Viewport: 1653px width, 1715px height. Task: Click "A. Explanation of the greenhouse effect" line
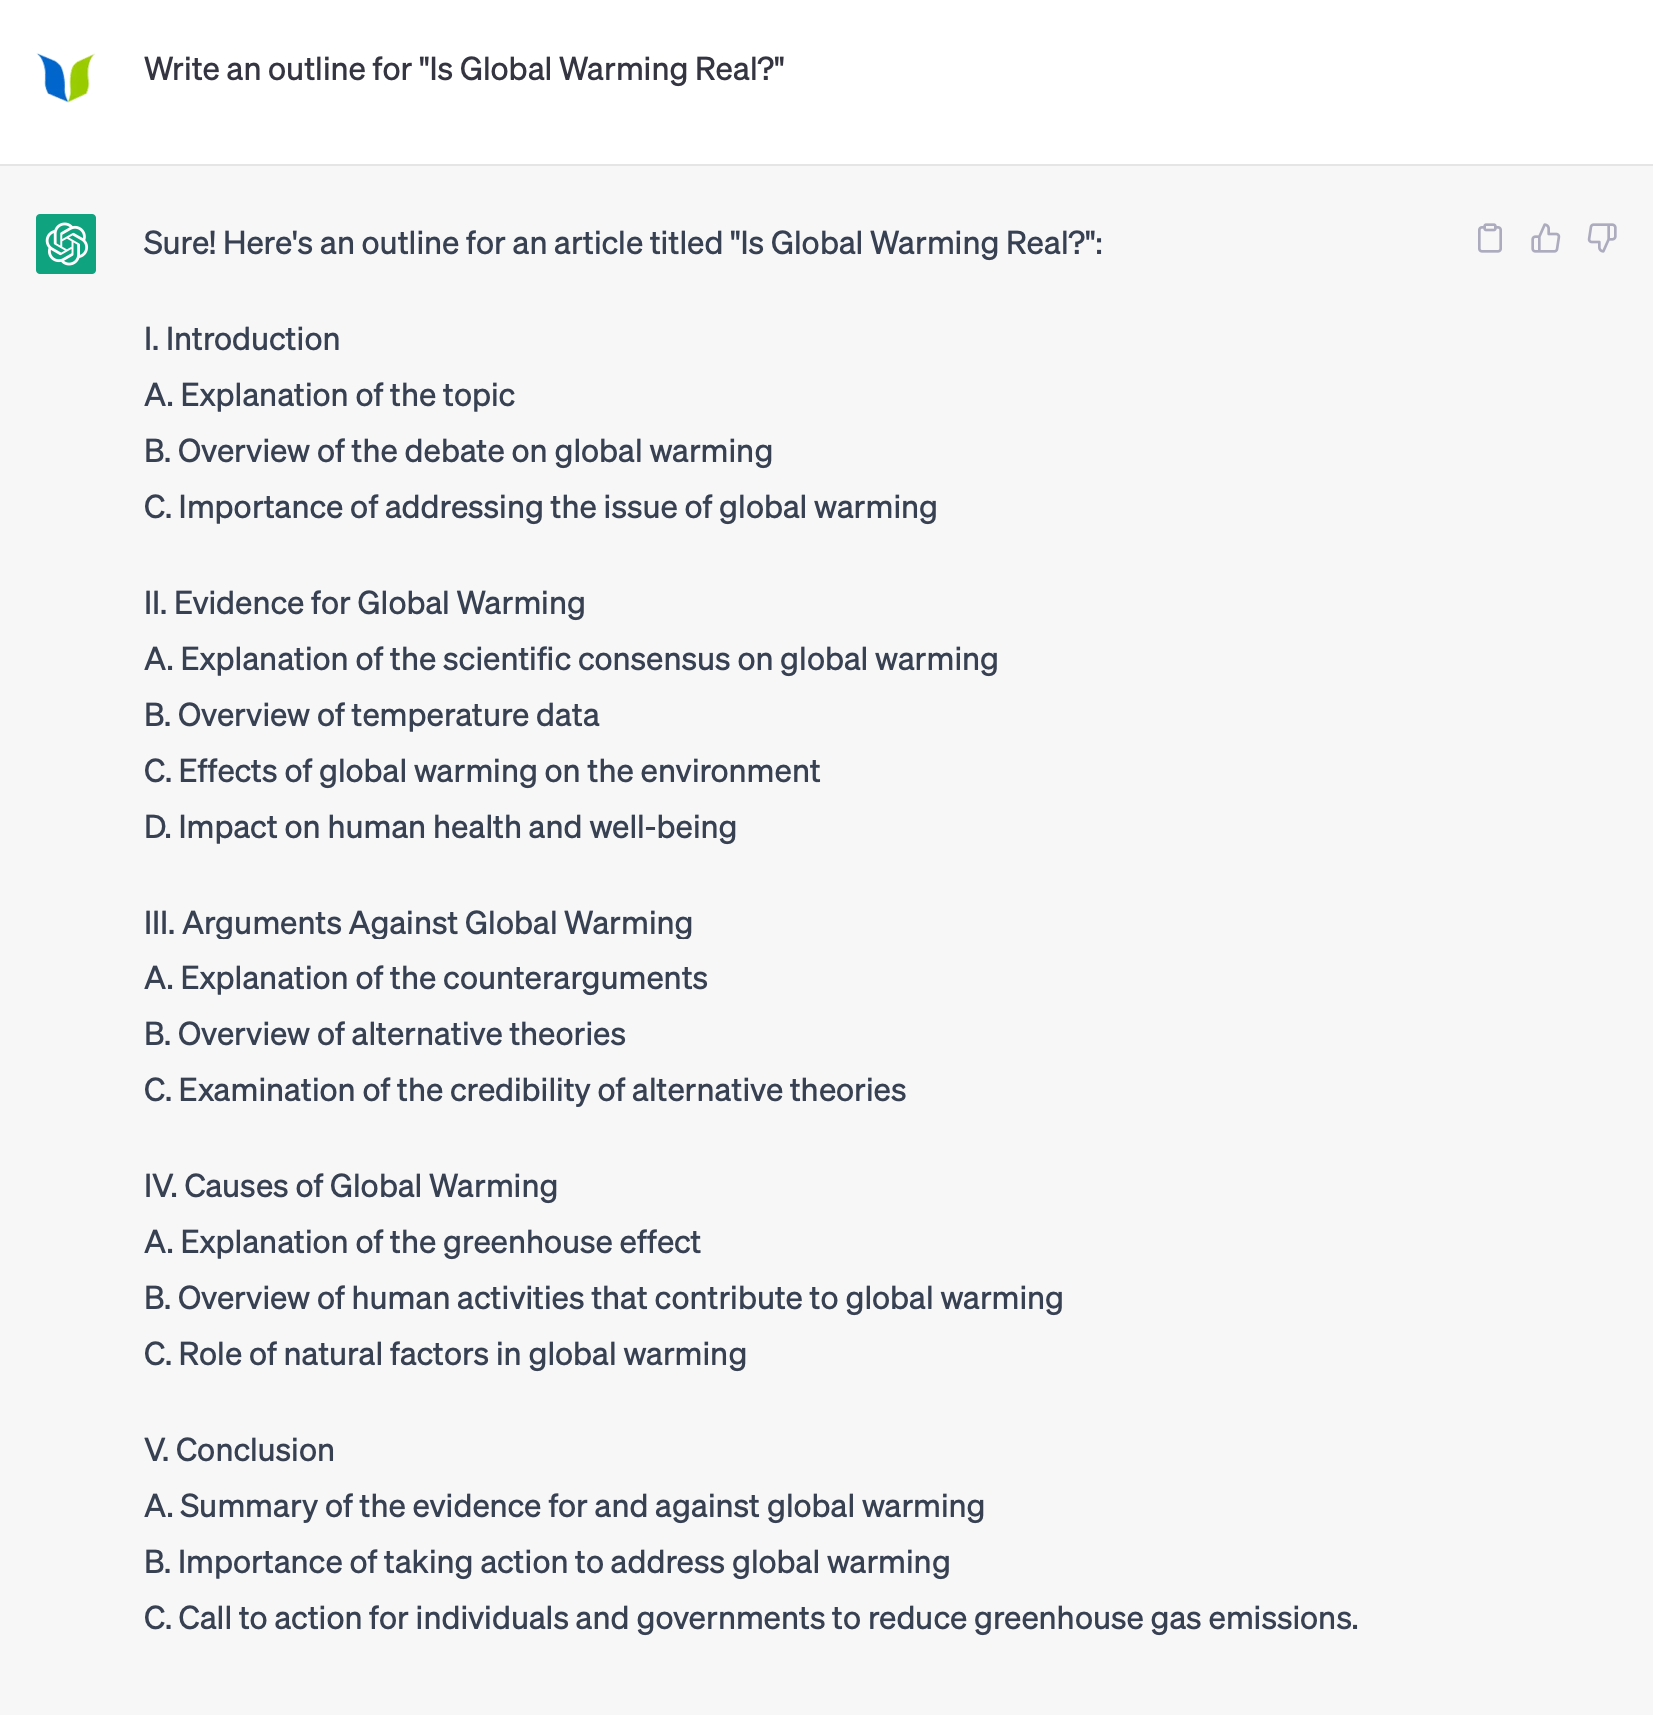422,1242
